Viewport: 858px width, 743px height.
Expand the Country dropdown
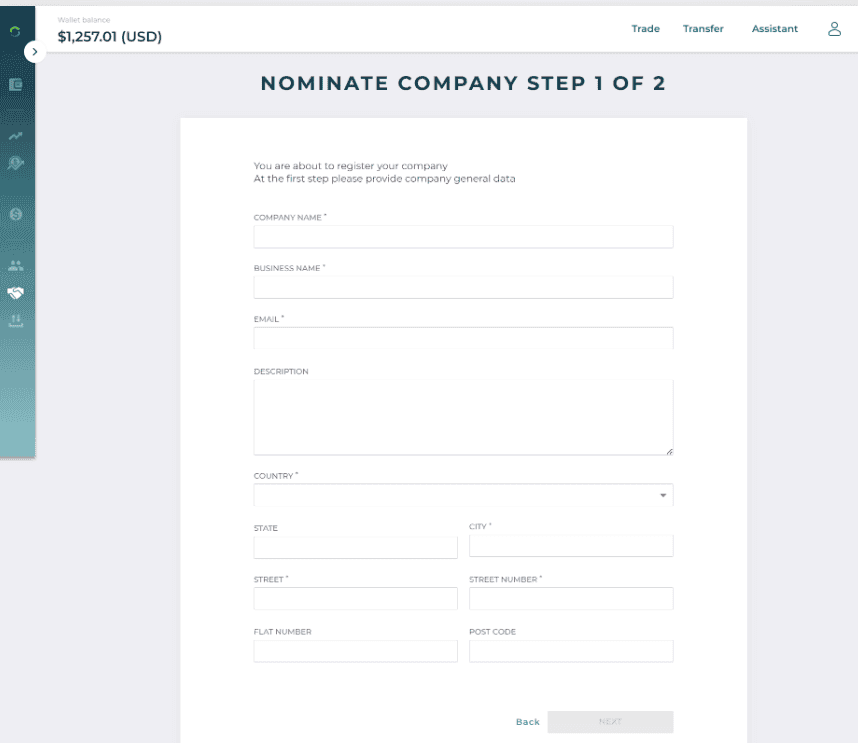click(463, 495)
